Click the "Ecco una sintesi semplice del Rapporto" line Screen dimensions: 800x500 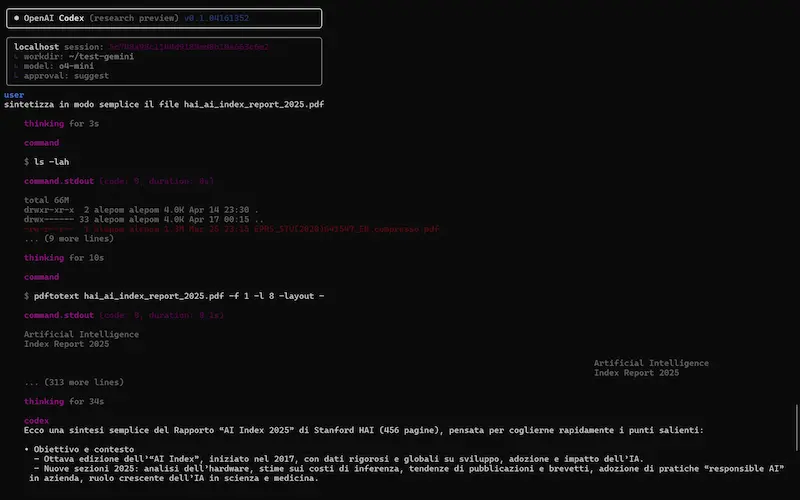coord(364,430)
